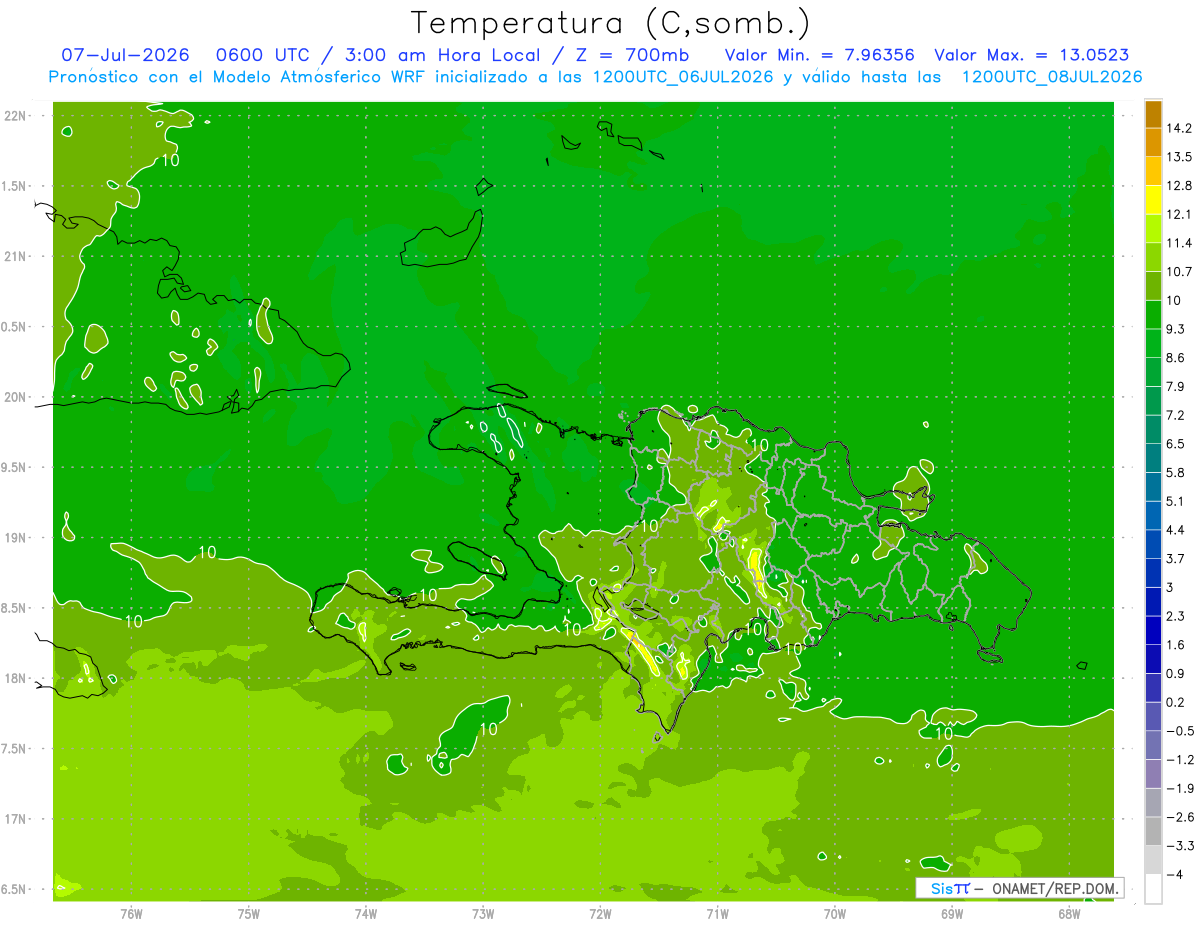Viewport: 1200px width, 927px height.
Task: Click the "4.4" colorbar label
Action: [1175, 530]
